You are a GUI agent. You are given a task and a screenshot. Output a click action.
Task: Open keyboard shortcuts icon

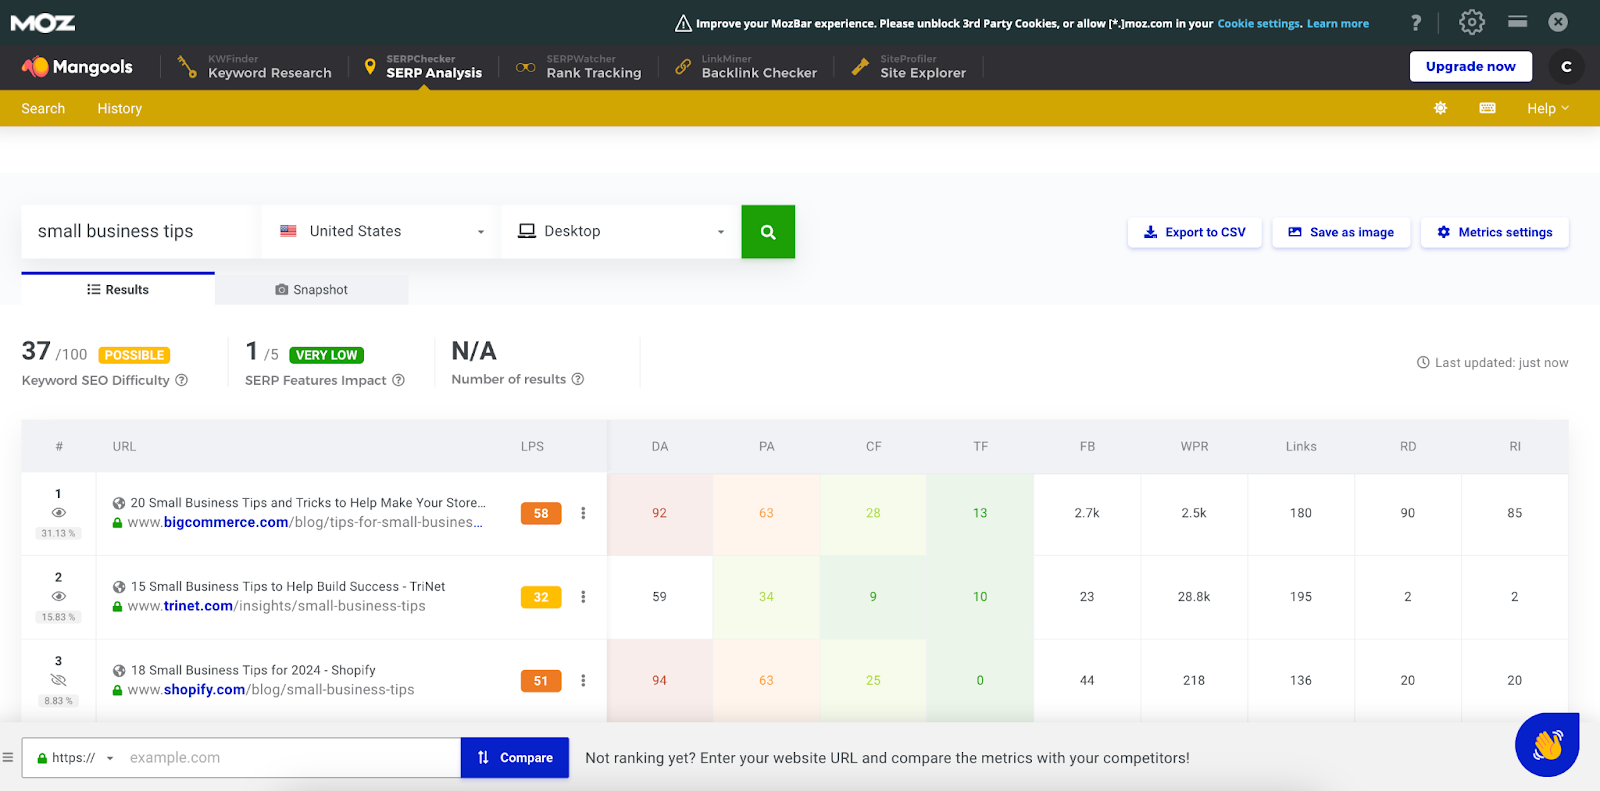pos(1488,108)
